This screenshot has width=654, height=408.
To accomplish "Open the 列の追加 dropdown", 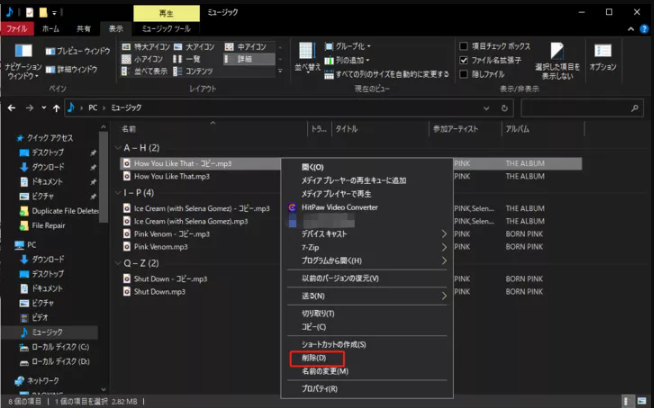I will (x=347, y=60).
